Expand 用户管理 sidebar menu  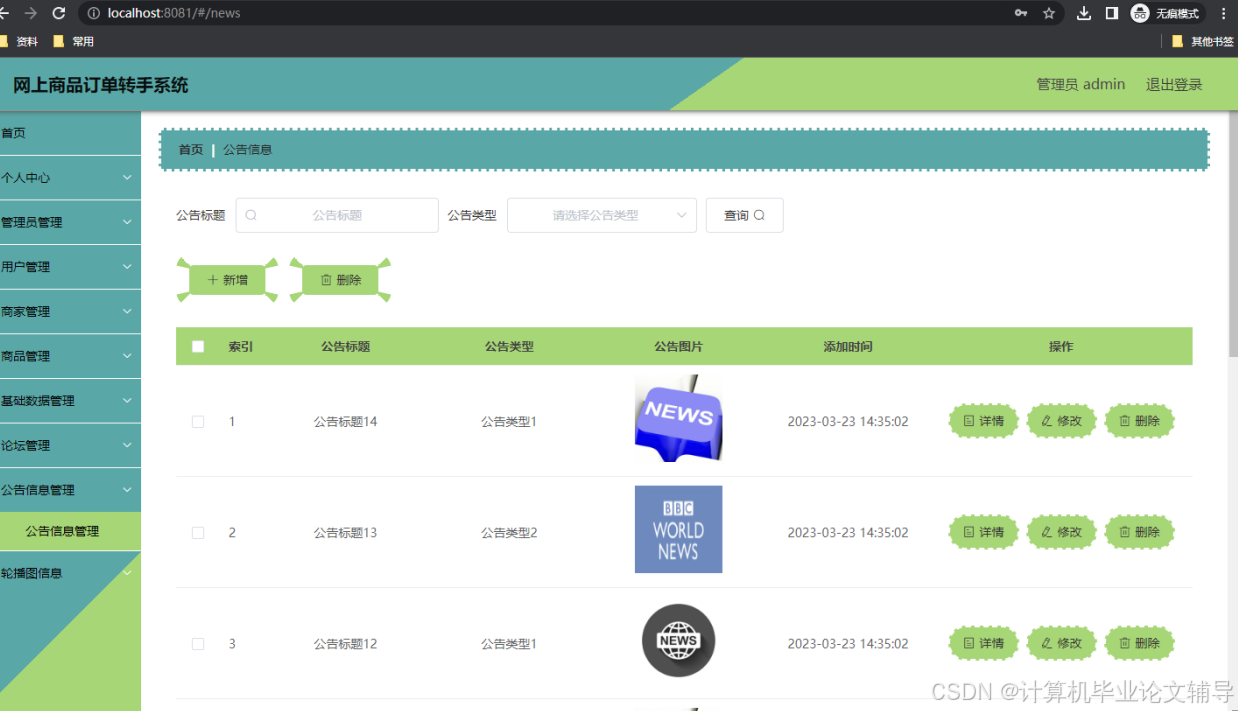pyautogui.click(x=70, y=267)
